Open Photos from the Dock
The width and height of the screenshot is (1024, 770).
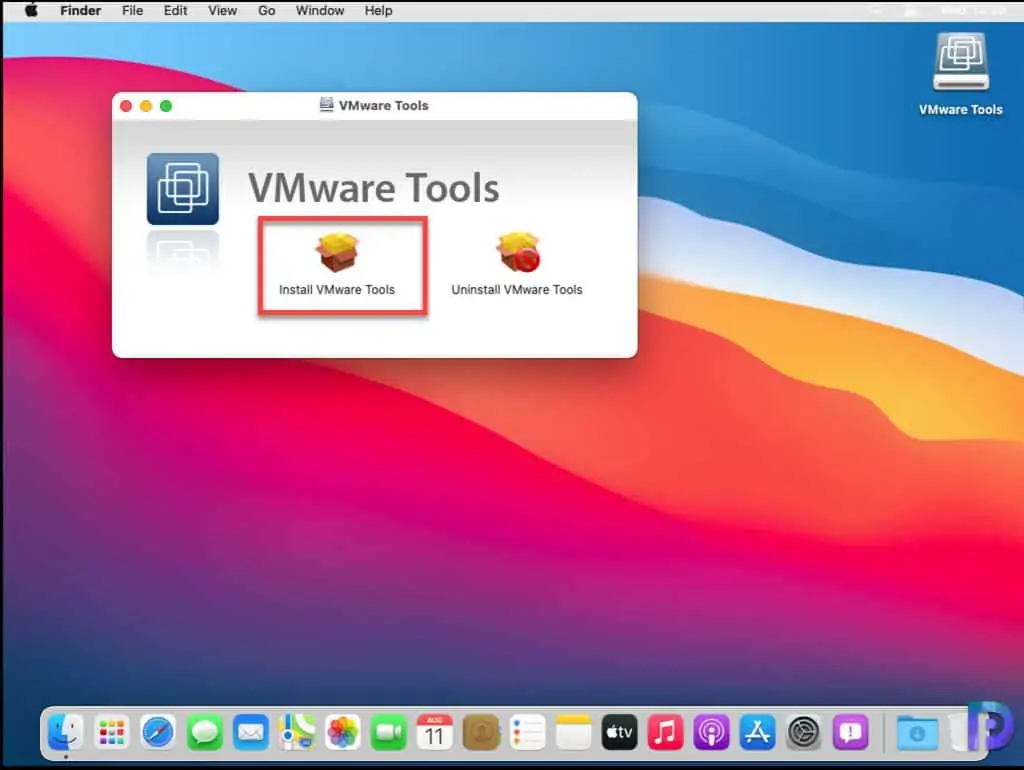pyautogui.click(x=343, y=732)
